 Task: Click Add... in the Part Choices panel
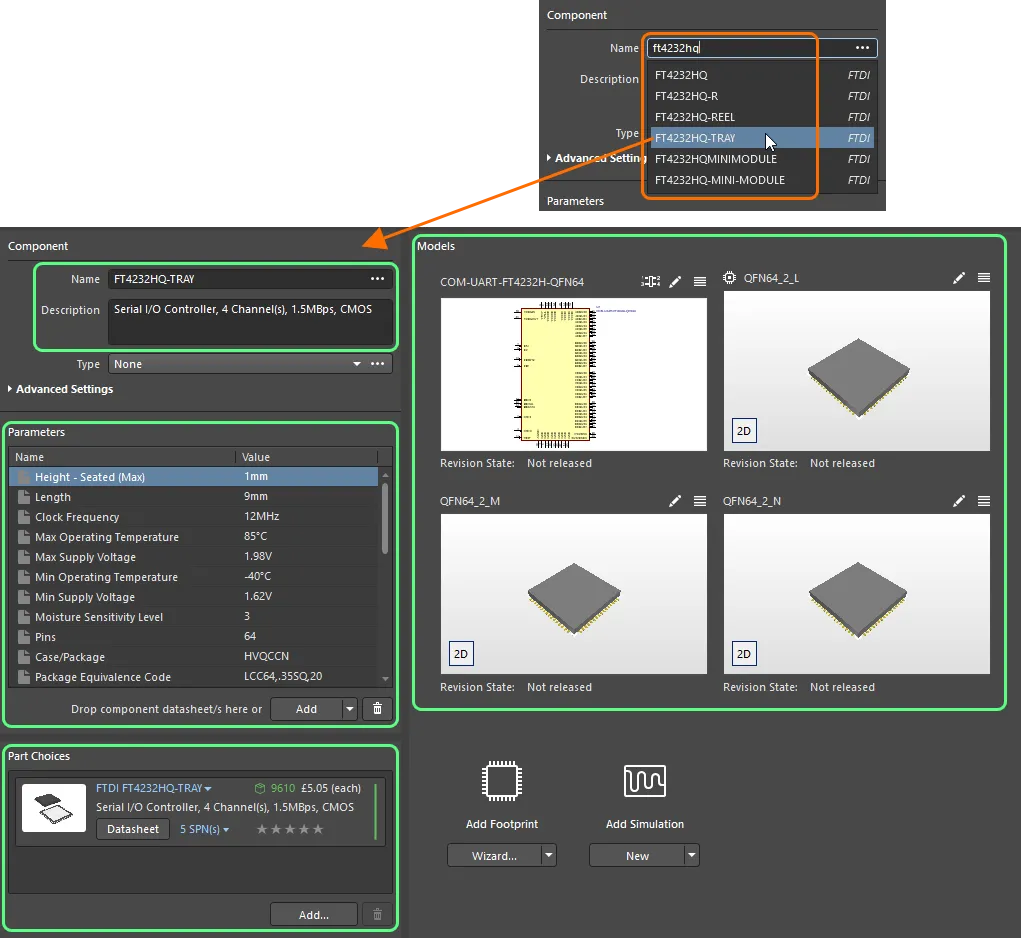point(312,913)
